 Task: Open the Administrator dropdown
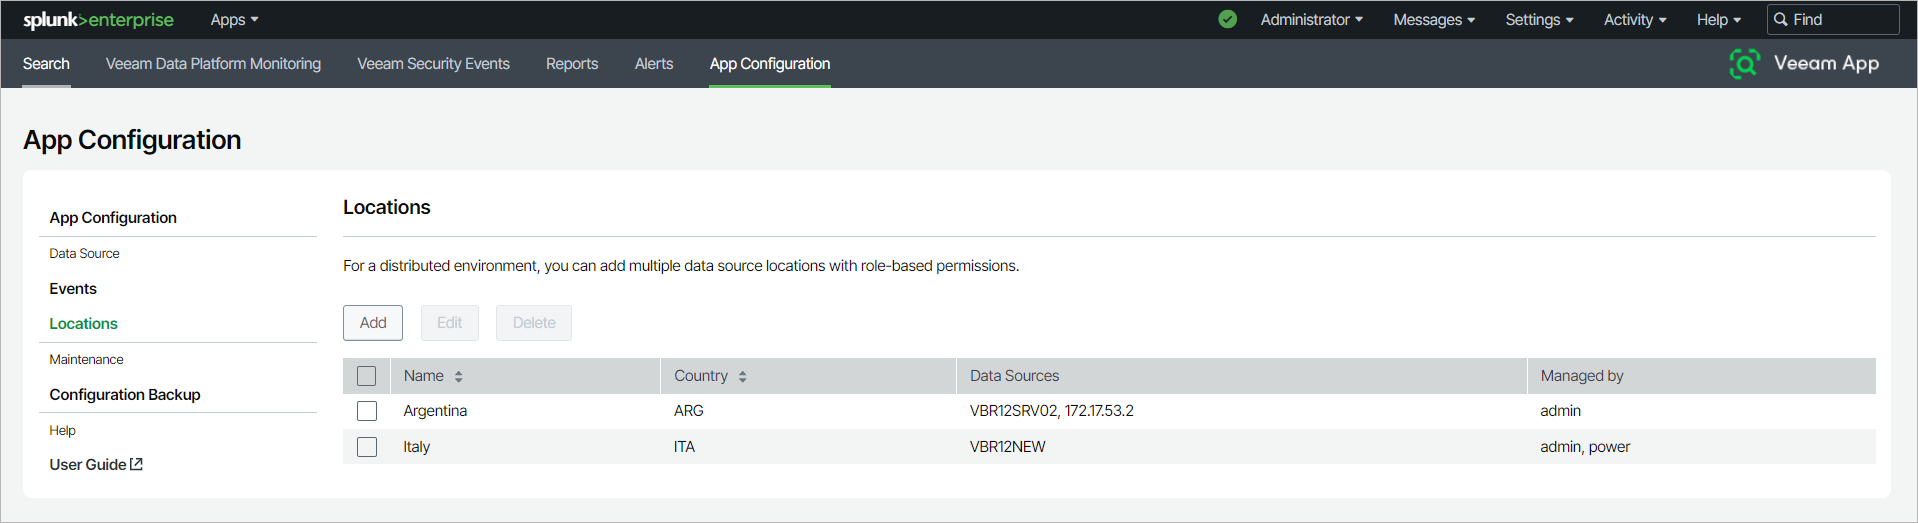[x=1311, y=20]
